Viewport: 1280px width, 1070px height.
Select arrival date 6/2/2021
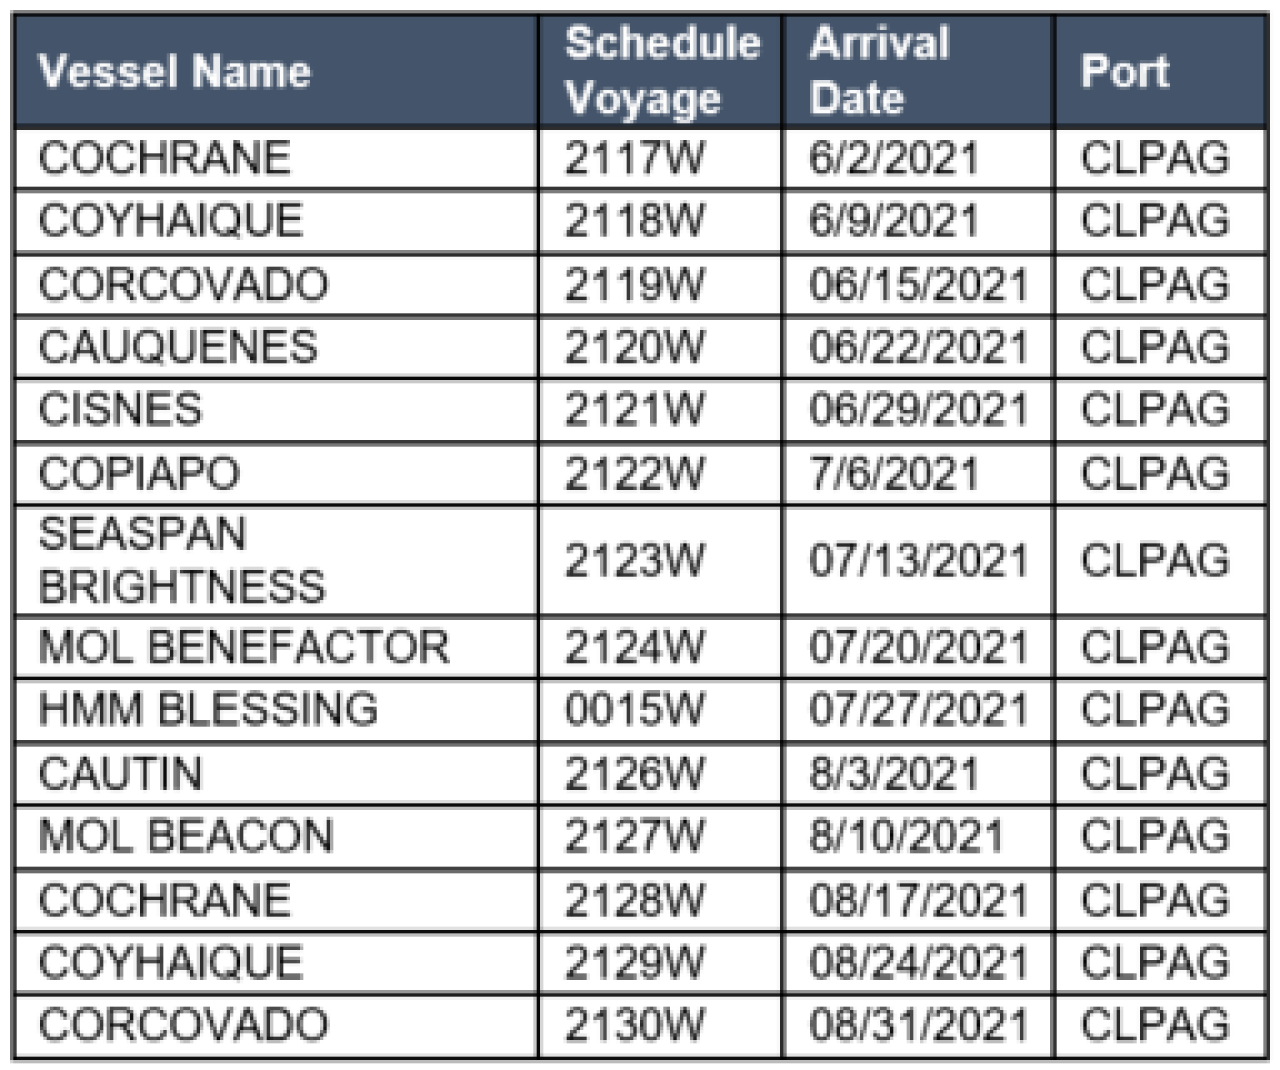(893, 158)
